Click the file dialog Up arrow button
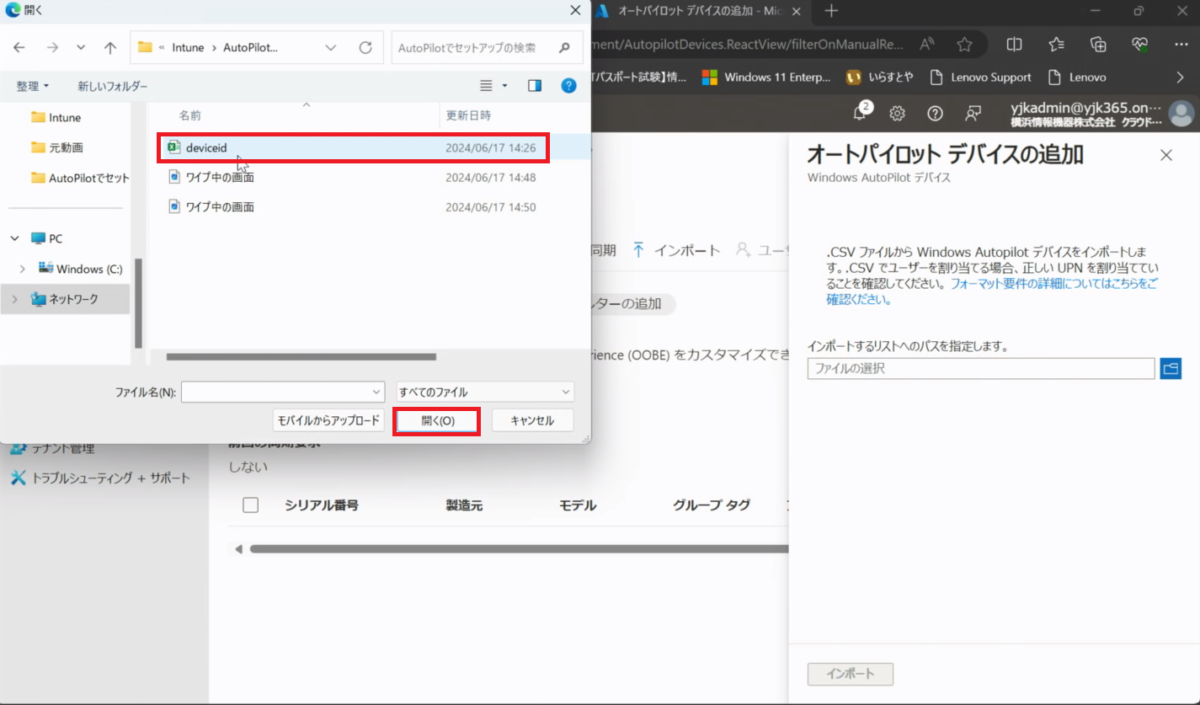 tap(110, 48)
